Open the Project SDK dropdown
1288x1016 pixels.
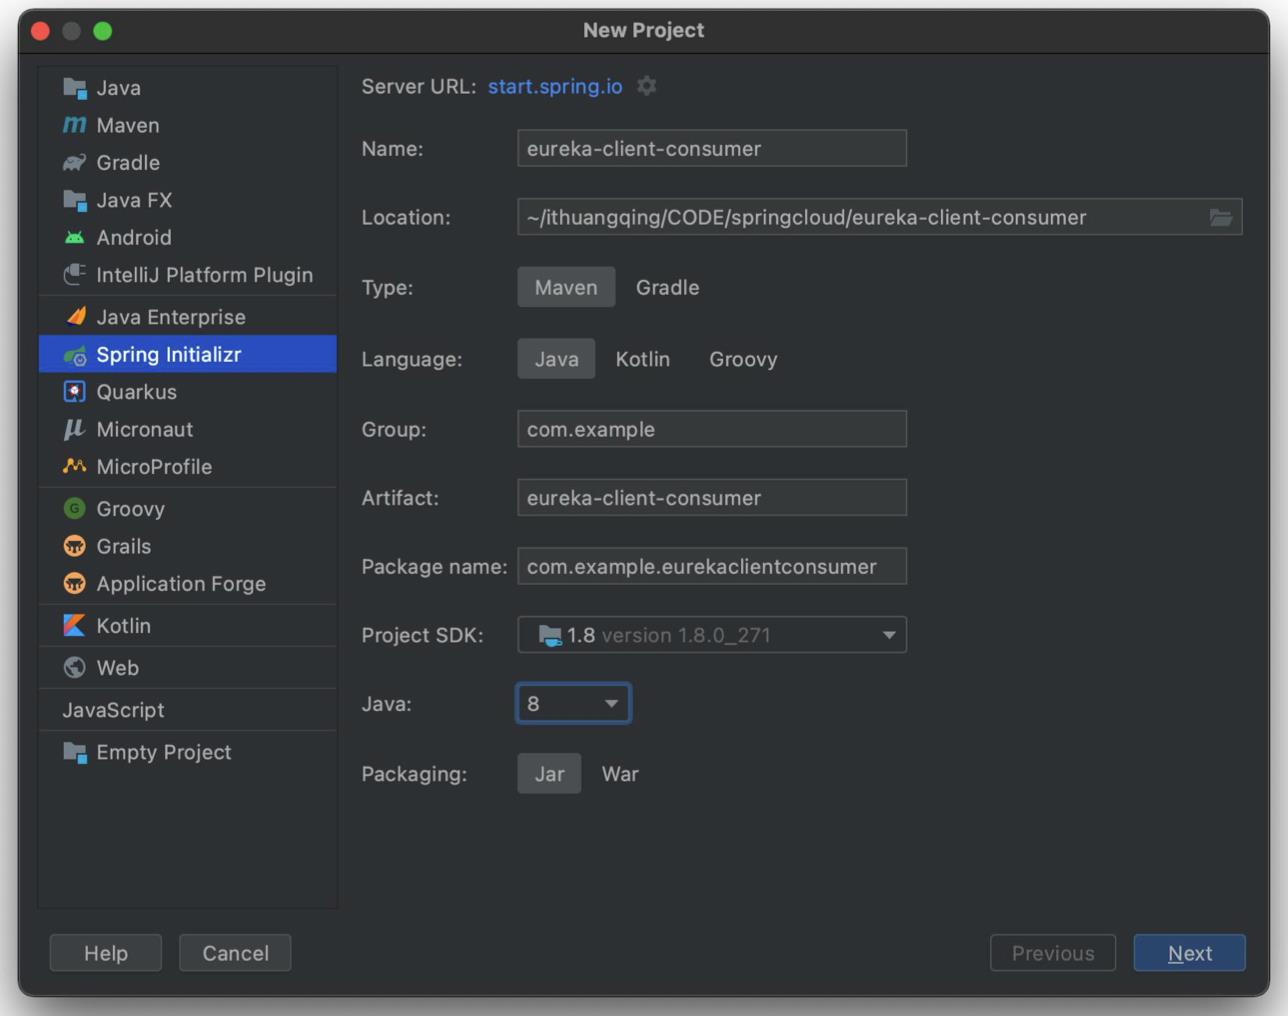tap(712, 635)
